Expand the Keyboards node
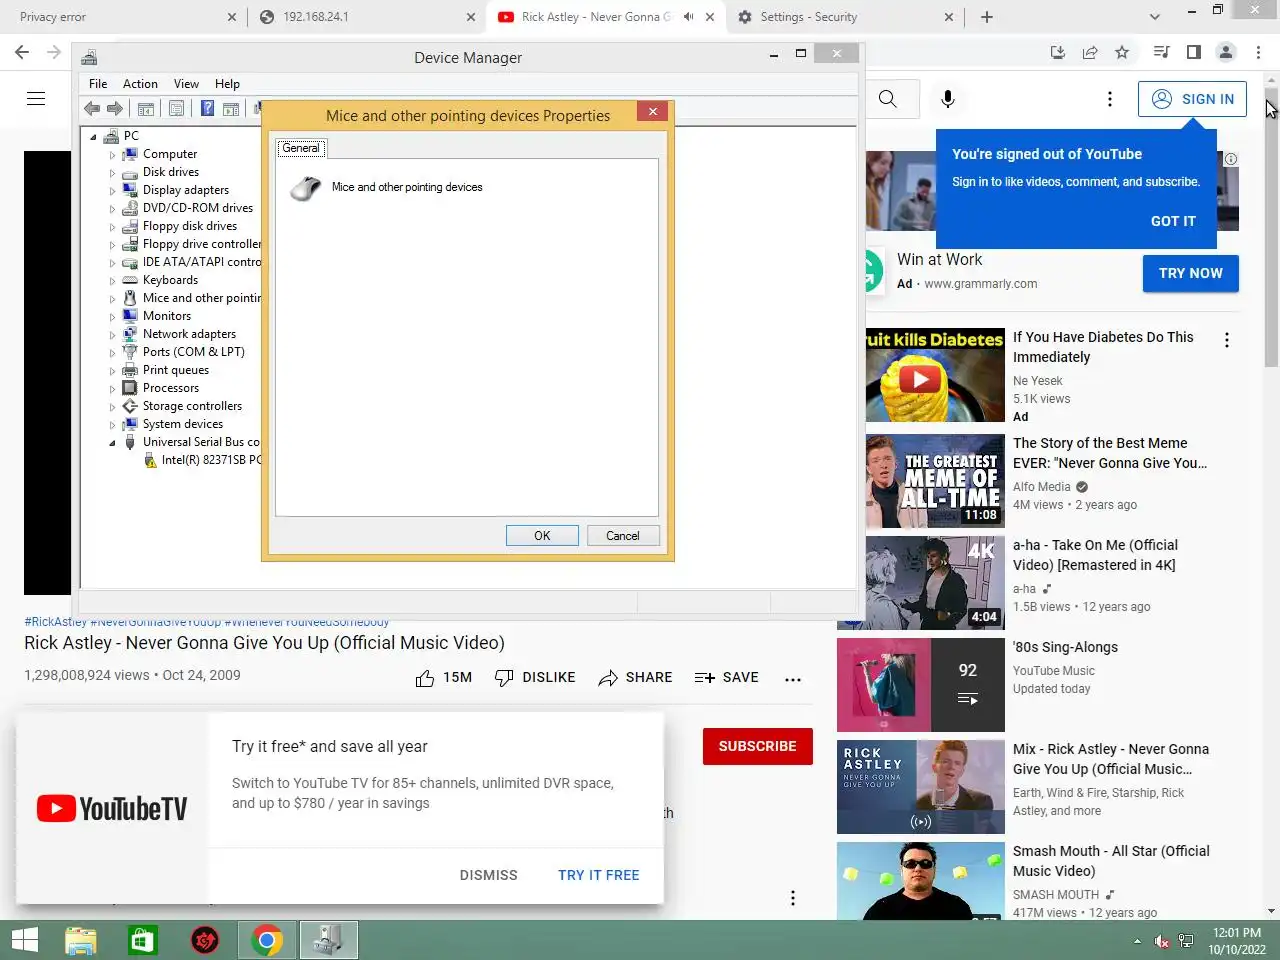This screenshot has height=960, width=1280. (113, 281)
